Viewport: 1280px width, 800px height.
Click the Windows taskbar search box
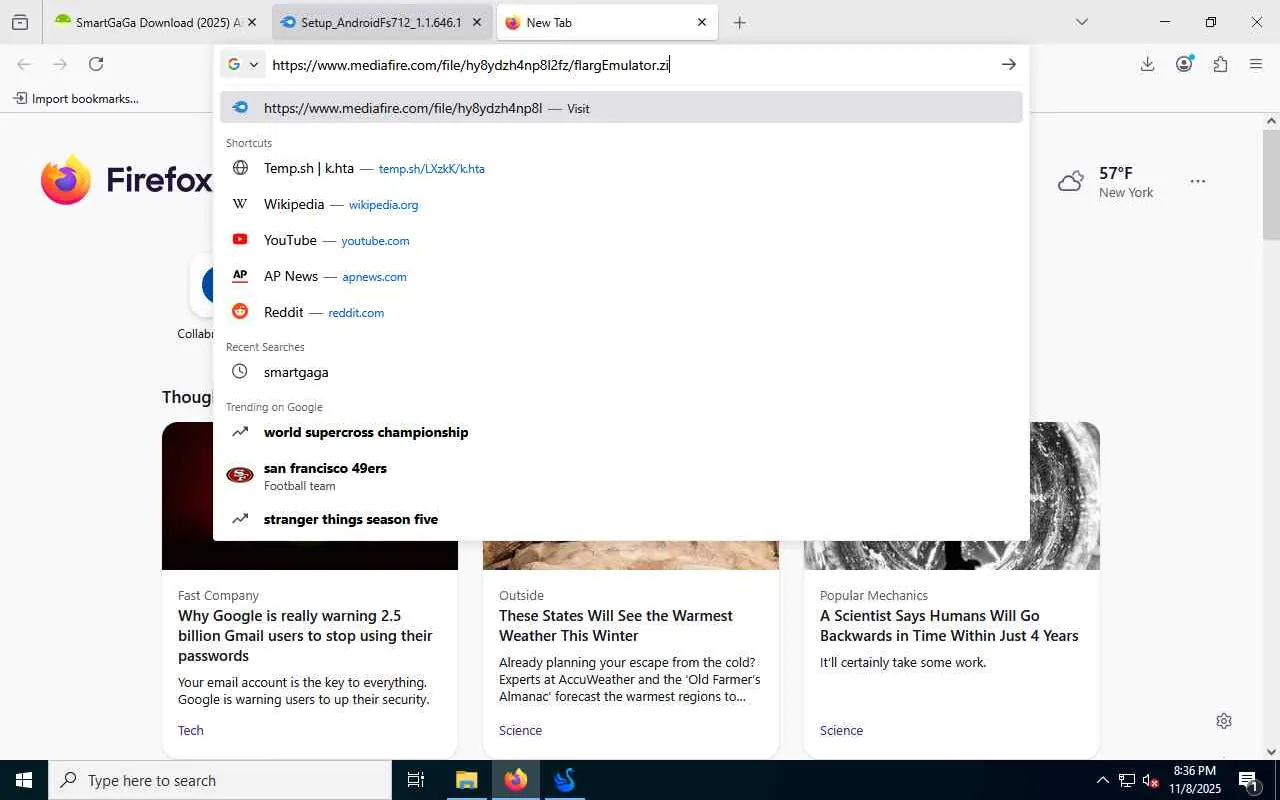pyautogui.click(x=220, y=780)
